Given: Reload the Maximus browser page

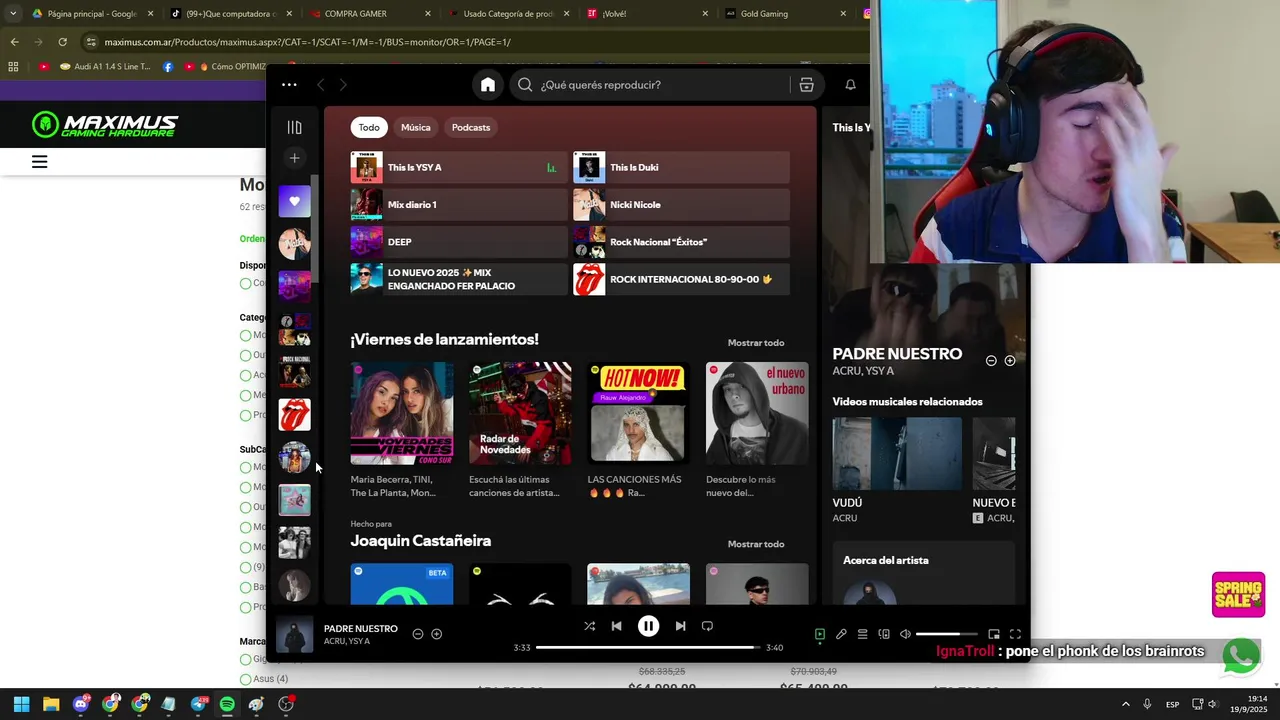Looking at the screenshot, I should [62, 42].
